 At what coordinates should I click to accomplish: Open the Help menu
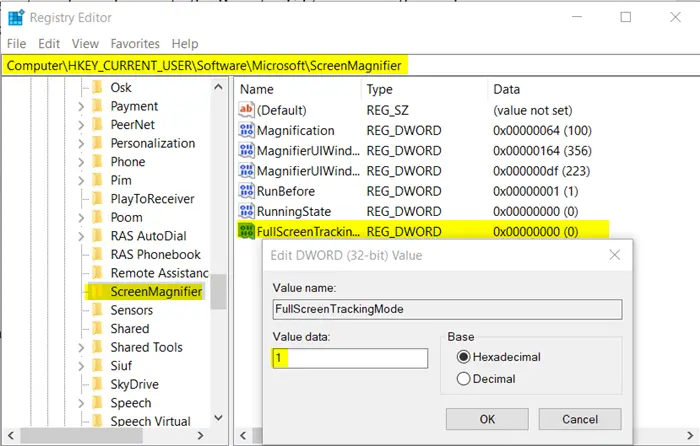[185, 44]
